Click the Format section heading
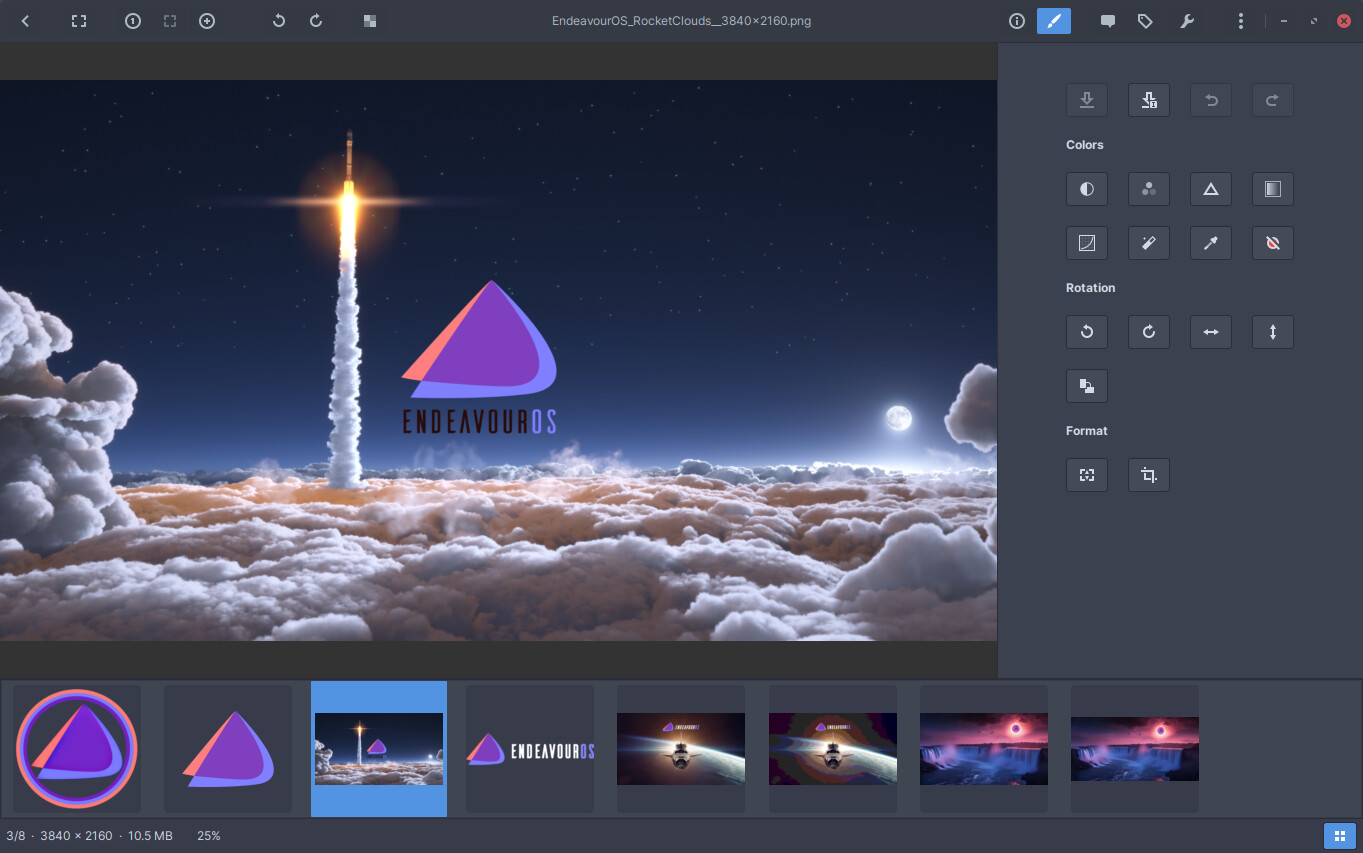Viewport: 1363px width, 853px height. (x=1087, y=431)
